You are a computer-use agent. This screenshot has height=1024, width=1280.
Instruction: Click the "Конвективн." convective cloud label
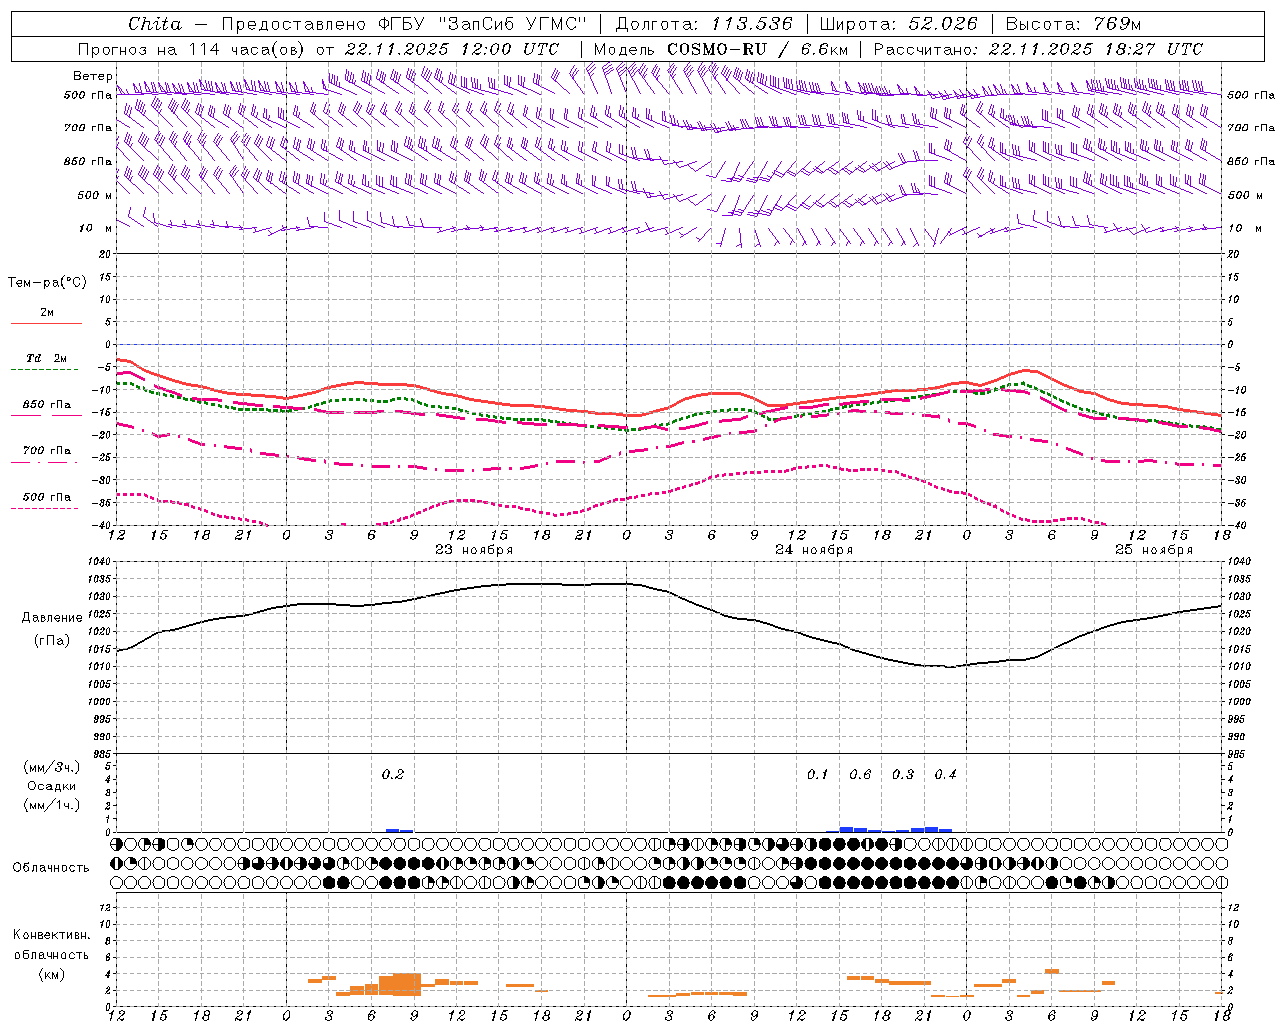point(51,935)
